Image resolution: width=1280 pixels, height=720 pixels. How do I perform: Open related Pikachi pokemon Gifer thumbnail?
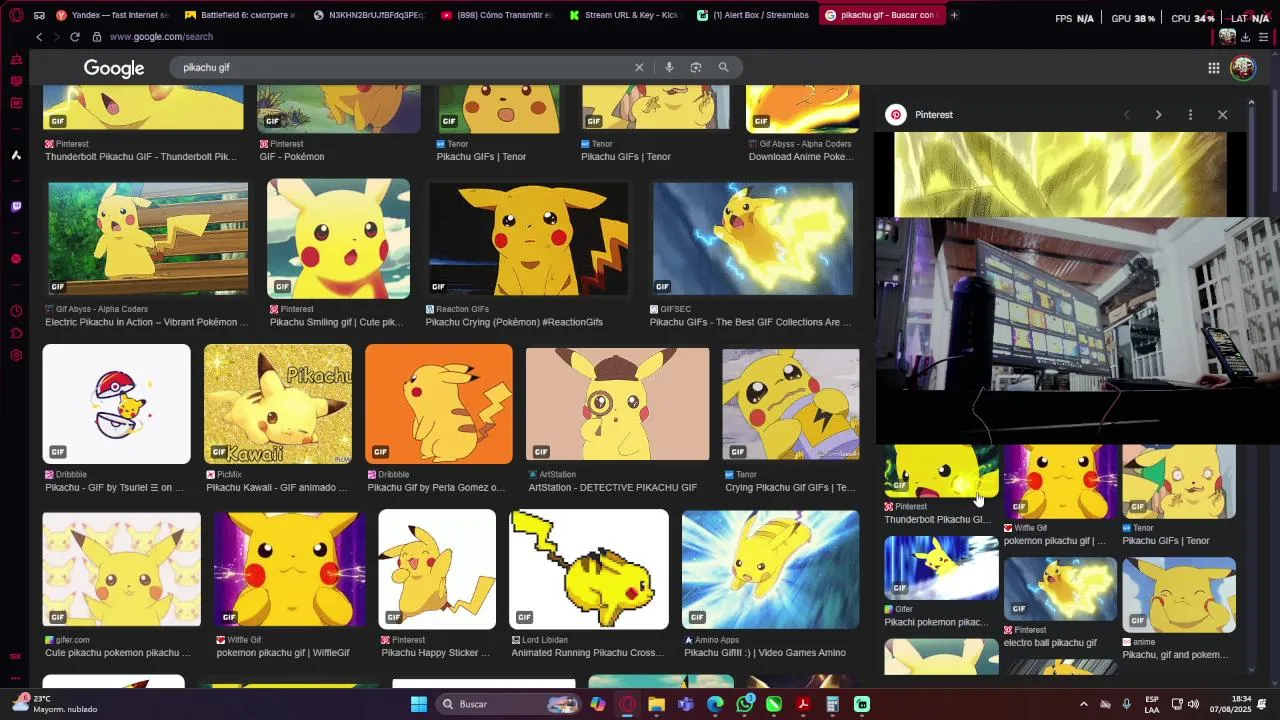[941, 567]
